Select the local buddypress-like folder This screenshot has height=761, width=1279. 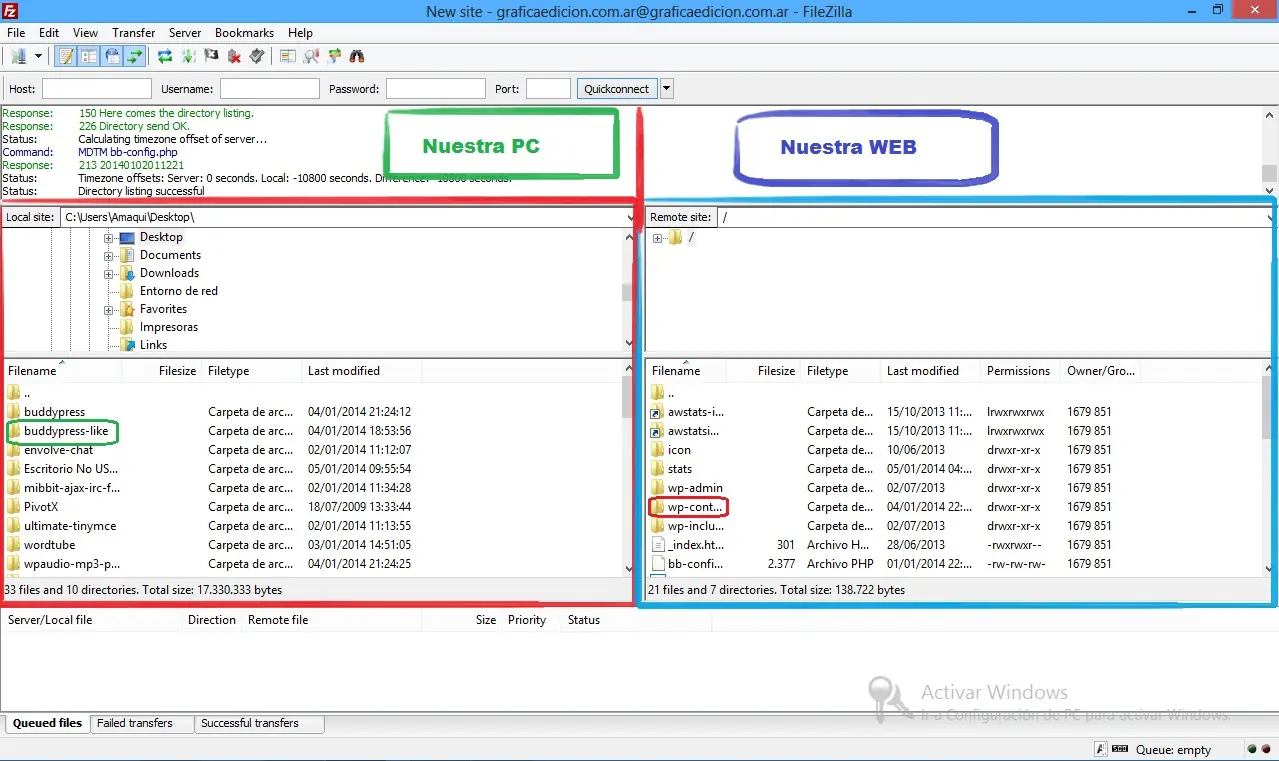click(66, 431)
